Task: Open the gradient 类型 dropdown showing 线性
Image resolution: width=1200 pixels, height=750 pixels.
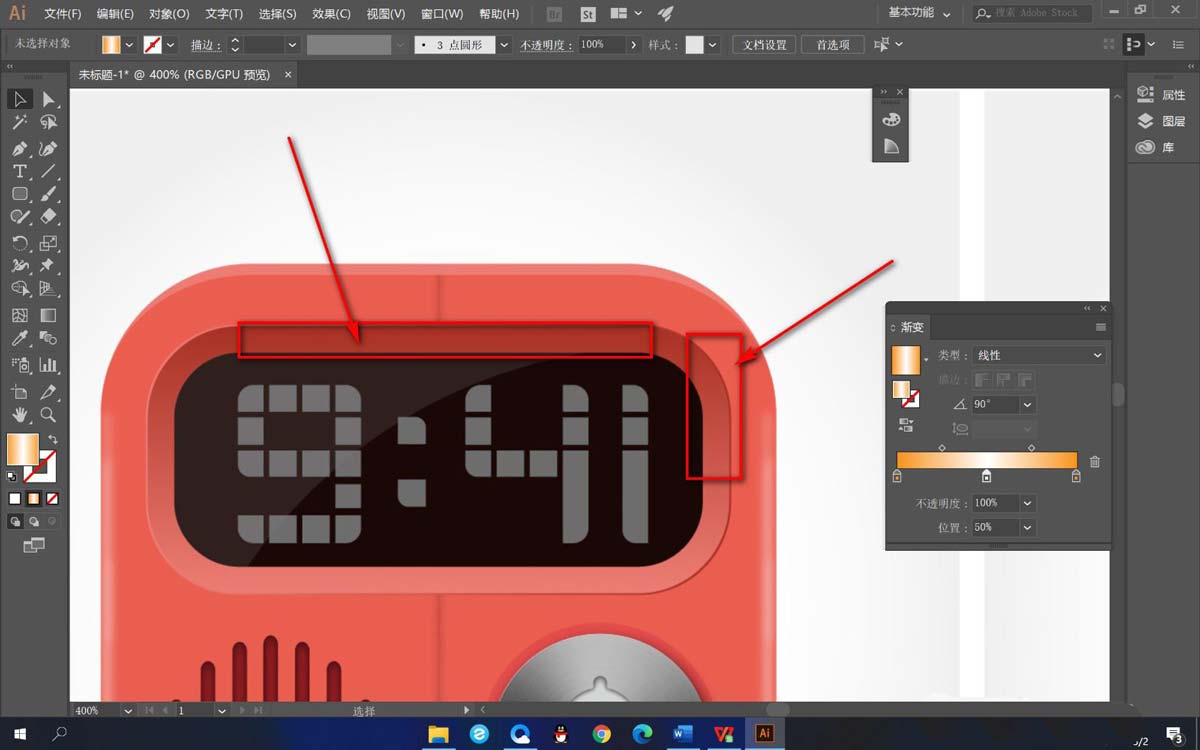Action: point(1039,355)
